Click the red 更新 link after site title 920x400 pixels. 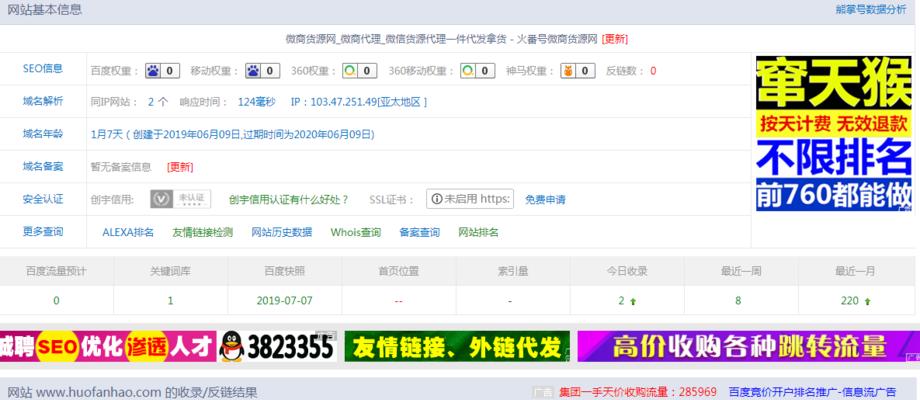(x=614, y=39)
